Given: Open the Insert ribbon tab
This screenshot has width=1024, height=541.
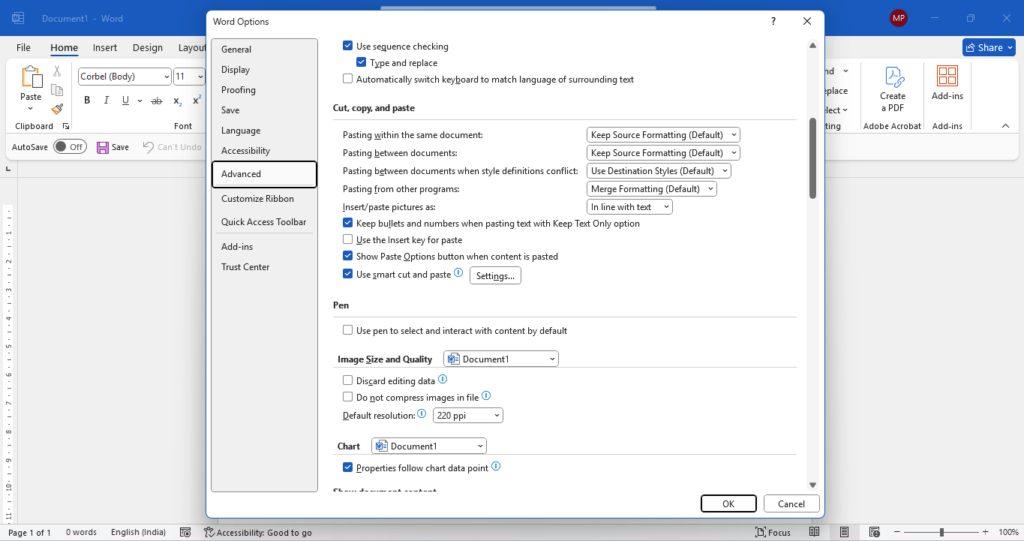Looking at the screenshot, I should (104, 48).
